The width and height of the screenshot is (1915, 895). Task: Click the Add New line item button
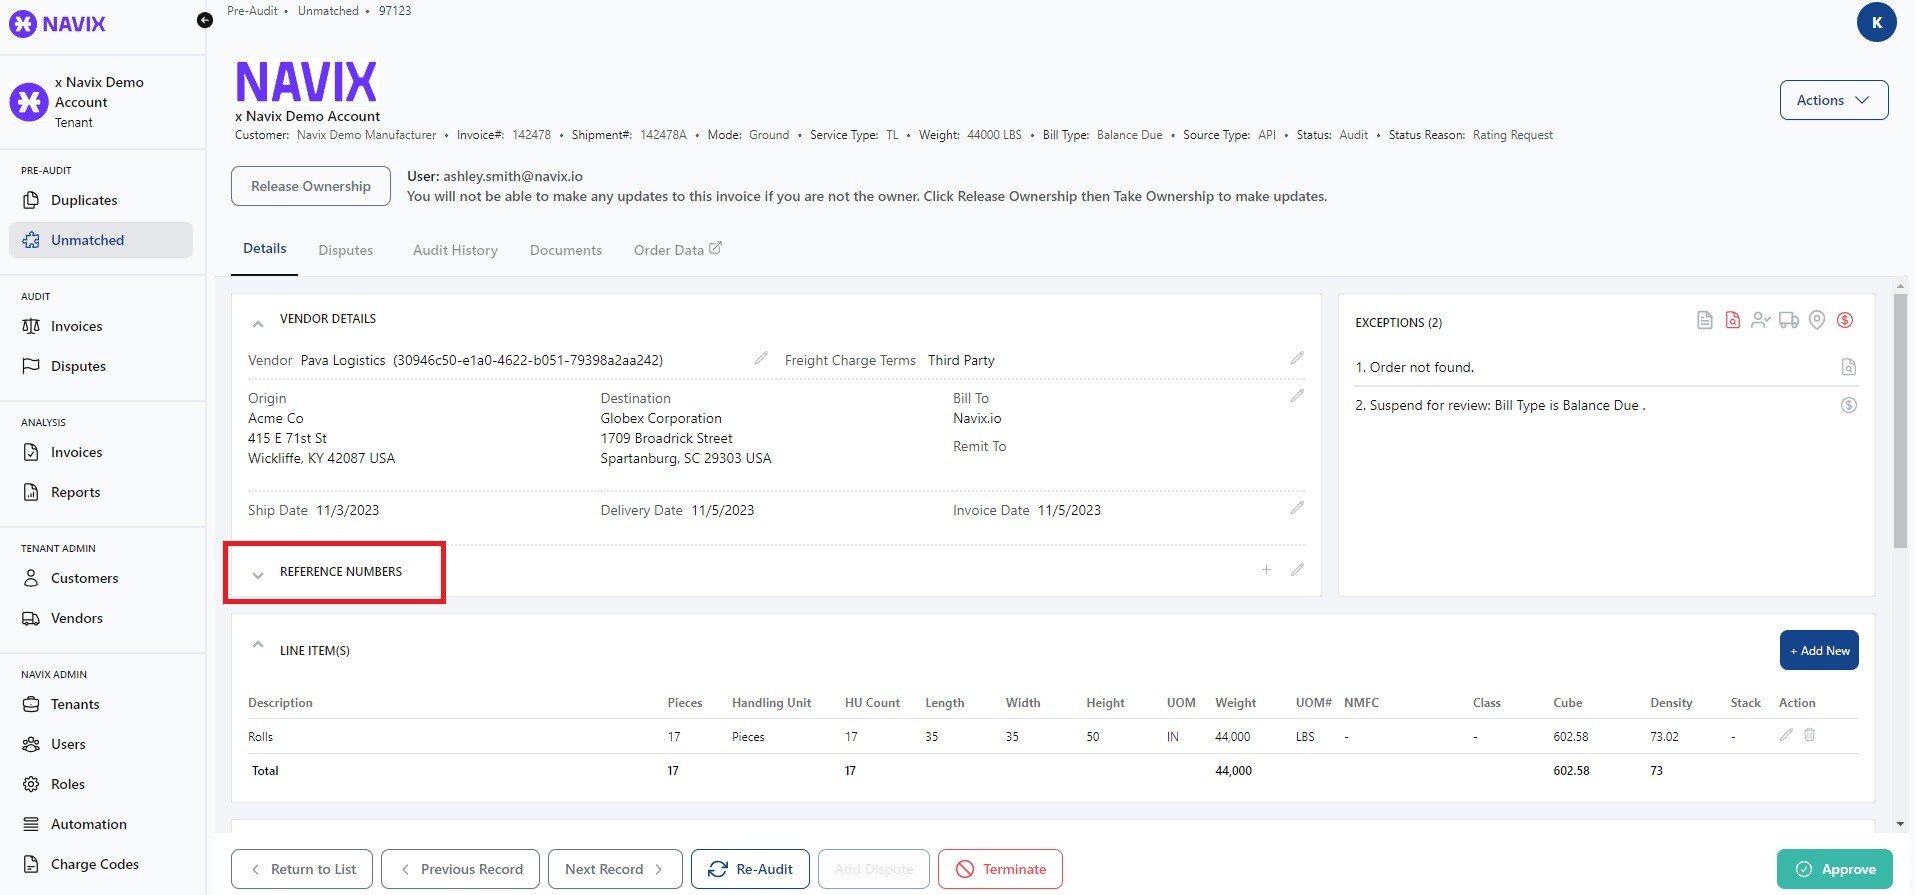pos(1819,650)
